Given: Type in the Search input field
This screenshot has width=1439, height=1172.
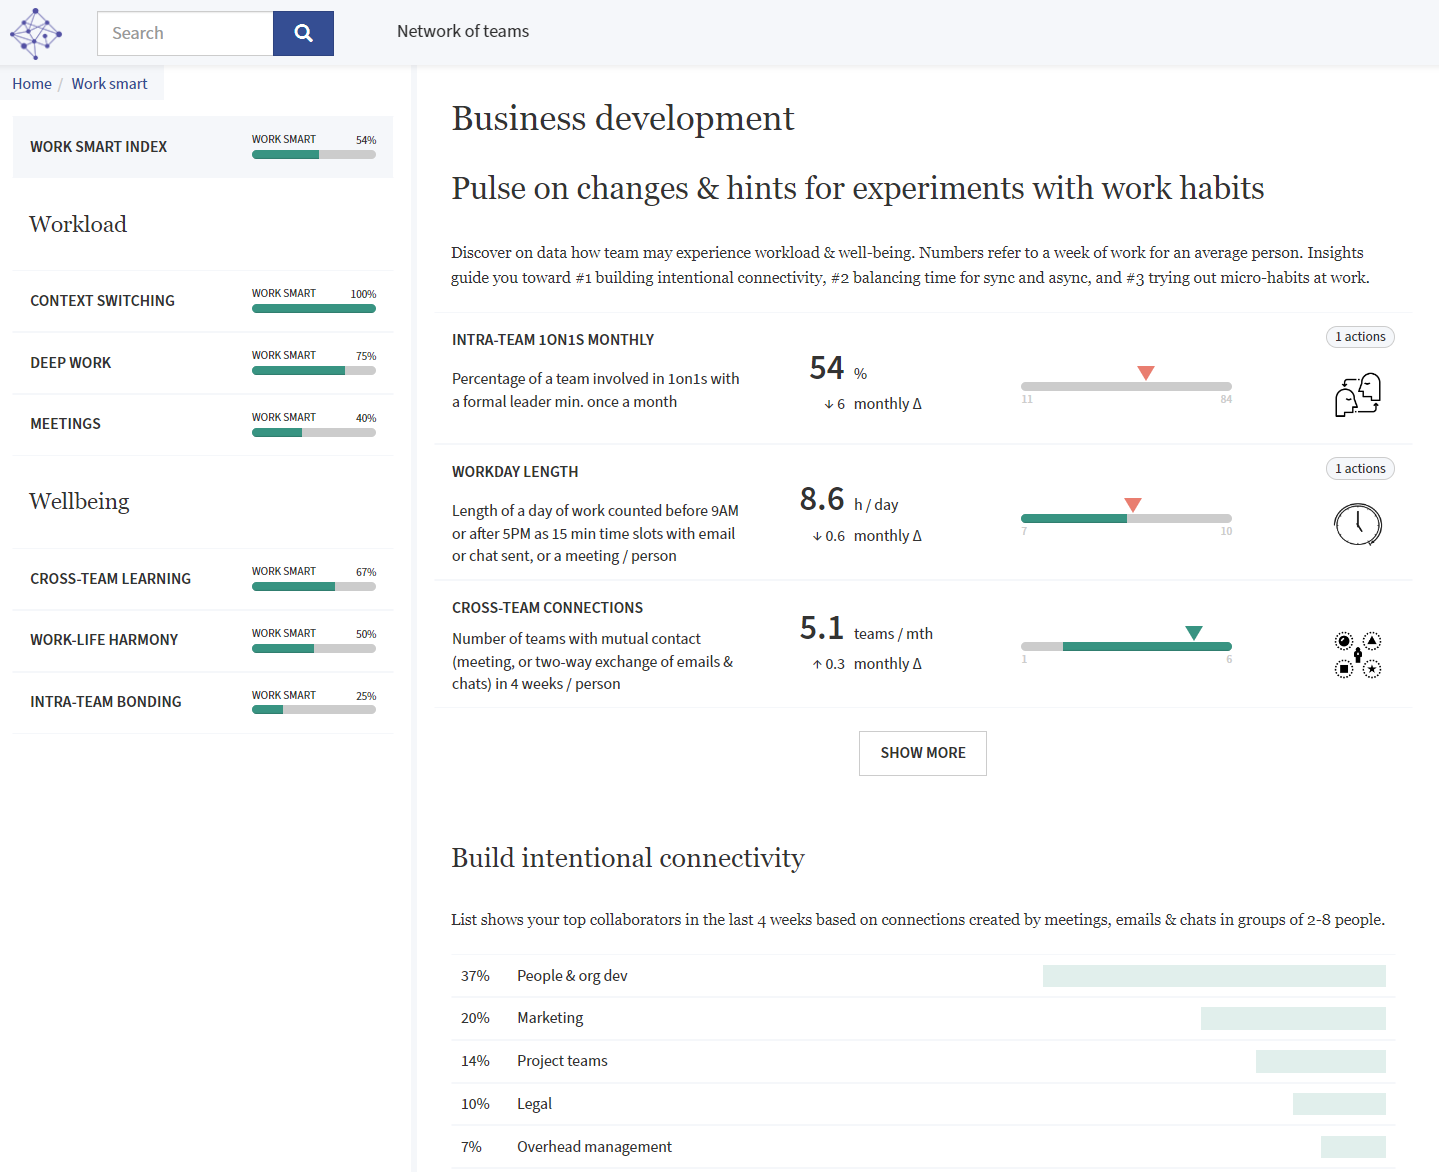Looking at the screenshot, I should click(x=185, y=34).
